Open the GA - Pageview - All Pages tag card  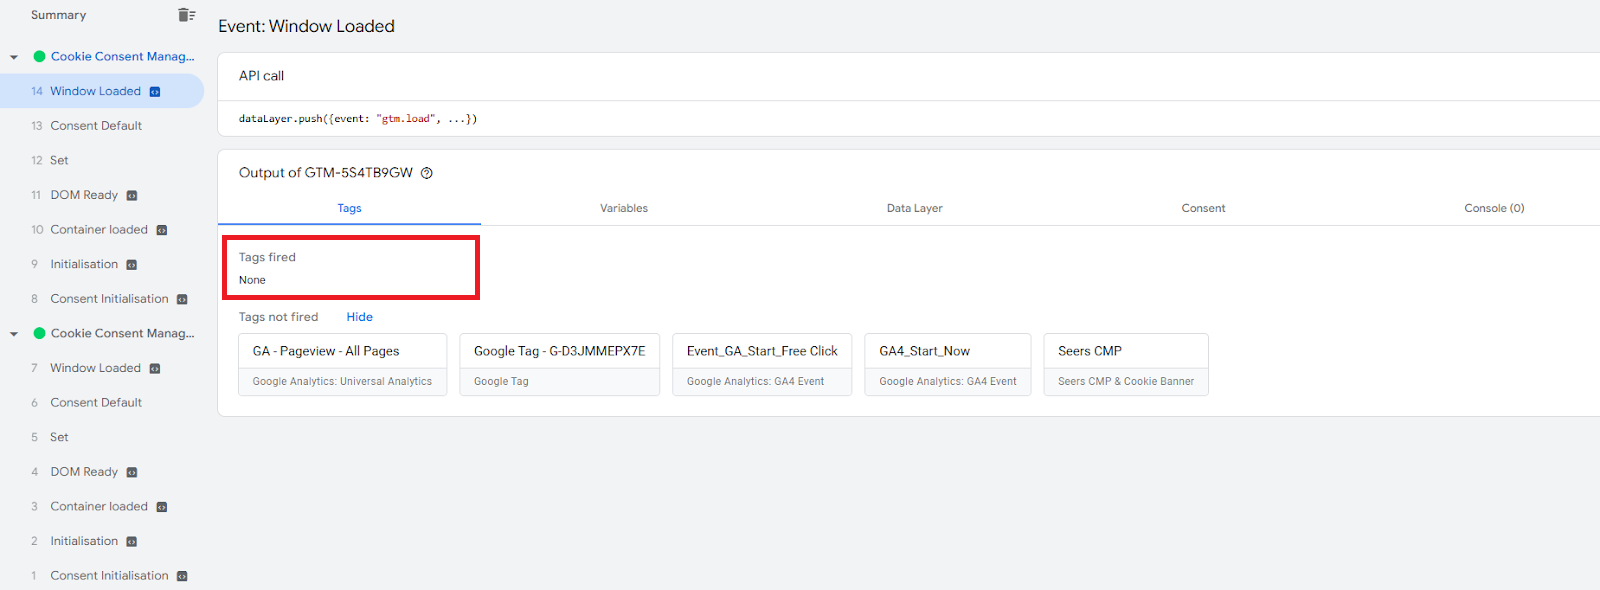click(x=342, y=364)
